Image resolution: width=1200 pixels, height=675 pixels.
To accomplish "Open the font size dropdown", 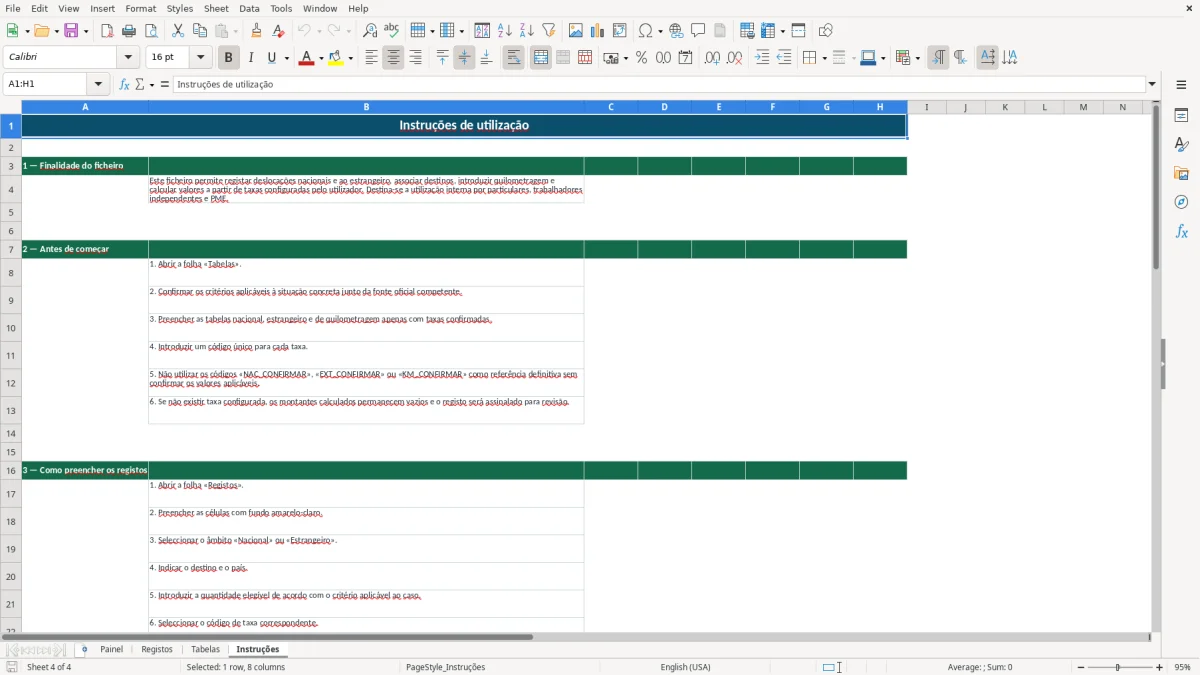I will coord(200,58).
